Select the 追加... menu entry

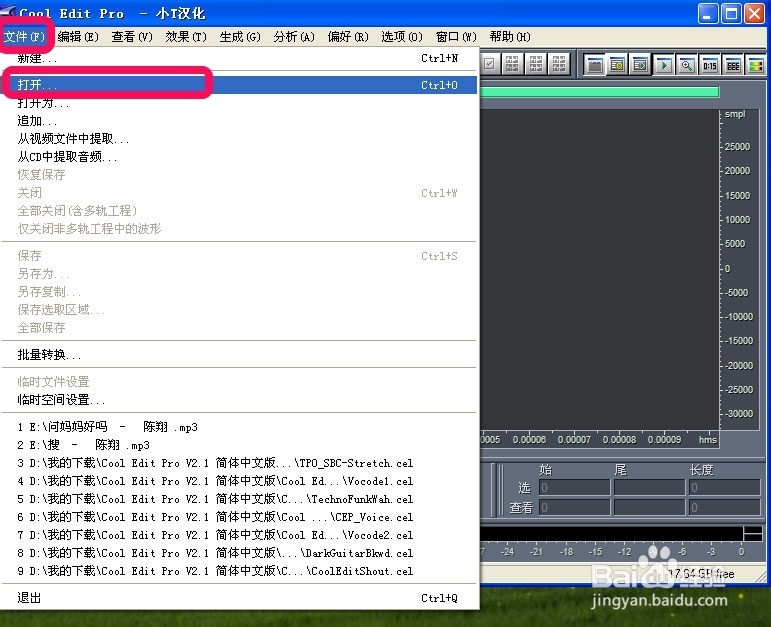(x=239, y=120)
